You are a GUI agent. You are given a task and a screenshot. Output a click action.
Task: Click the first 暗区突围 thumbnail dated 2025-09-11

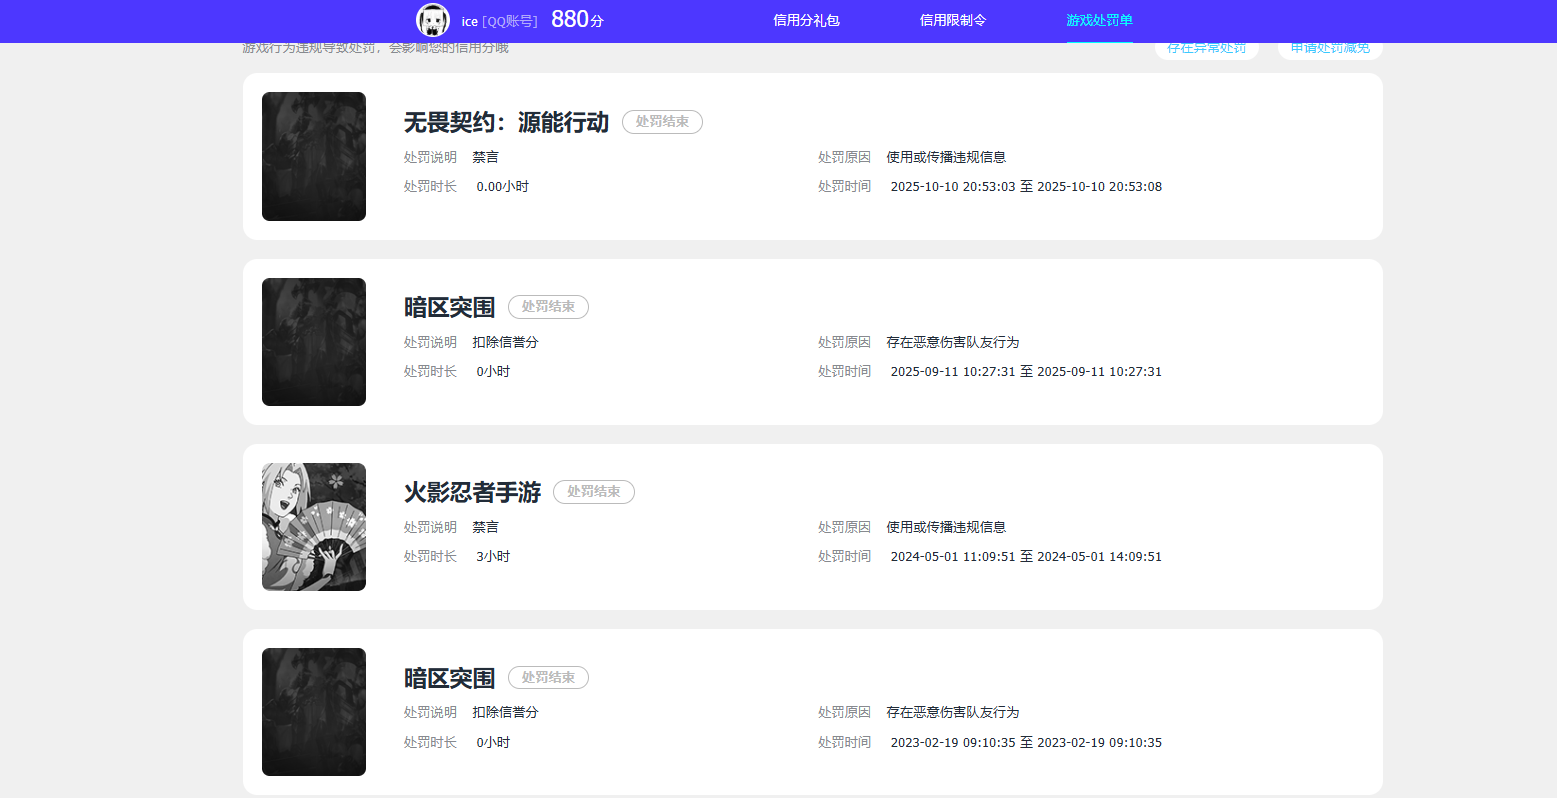point(314,342)
